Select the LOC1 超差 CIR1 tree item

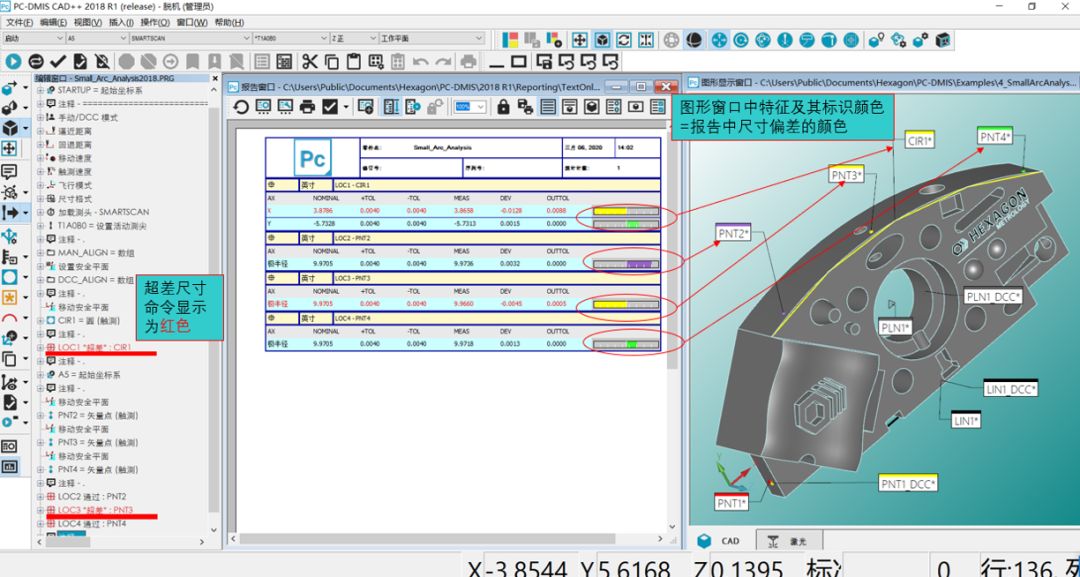click(x=94, y=348)
